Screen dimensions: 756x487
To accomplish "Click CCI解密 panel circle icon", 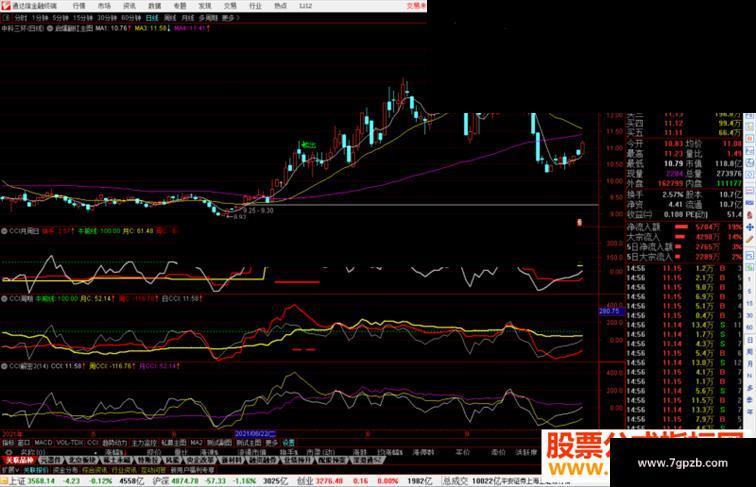I will tap(4, 366).
